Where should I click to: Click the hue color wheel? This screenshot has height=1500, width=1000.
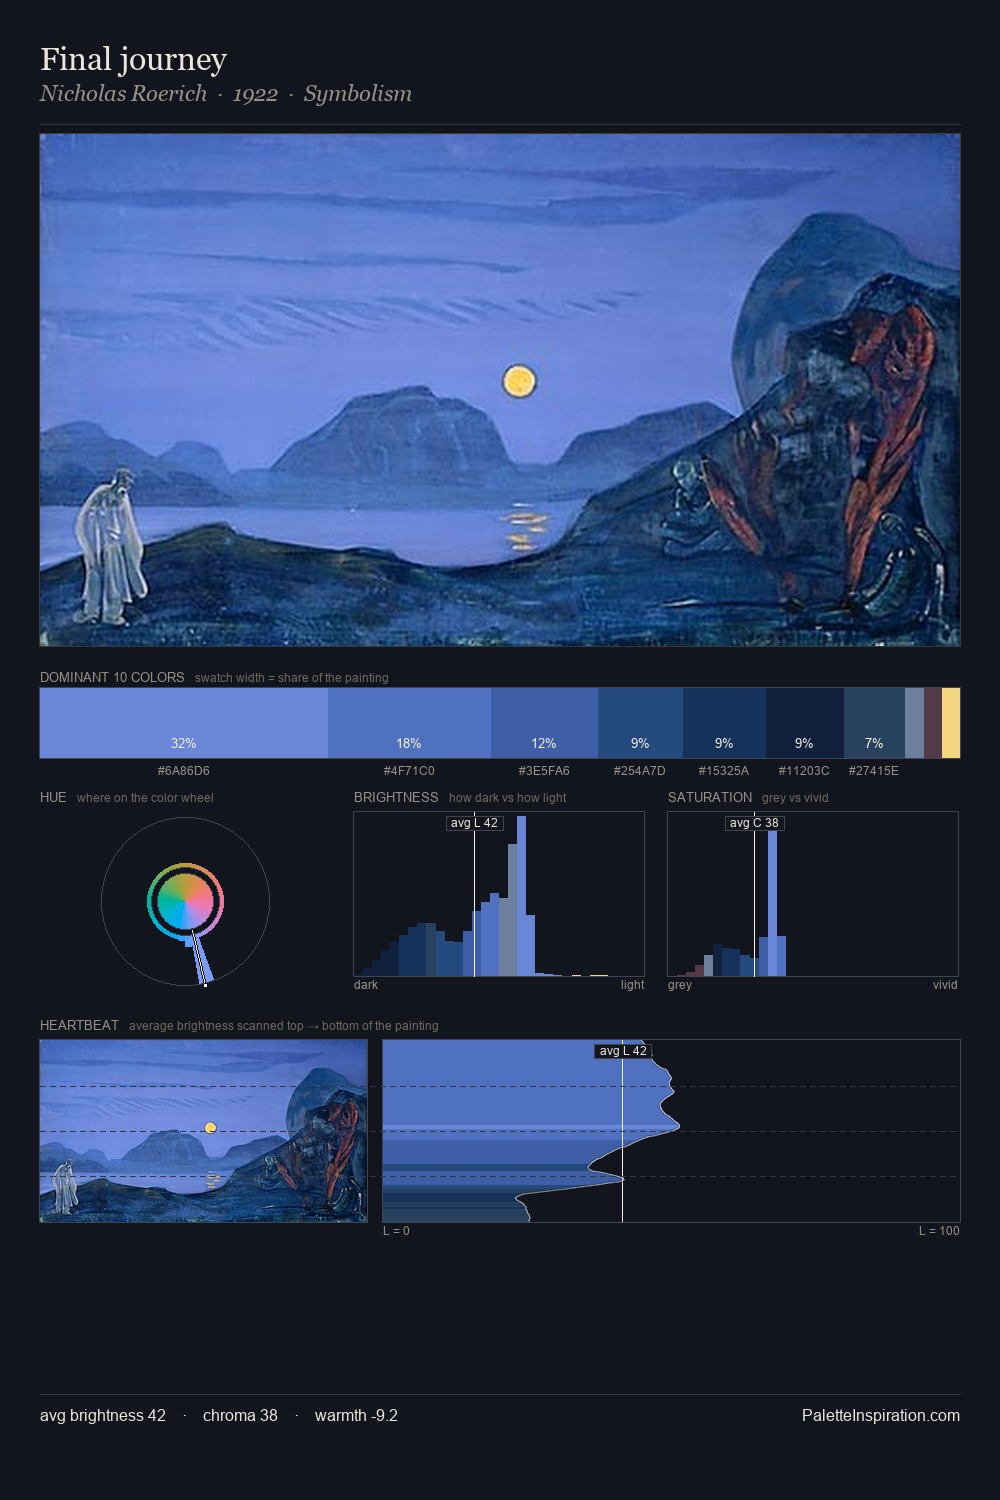(185, 902)
